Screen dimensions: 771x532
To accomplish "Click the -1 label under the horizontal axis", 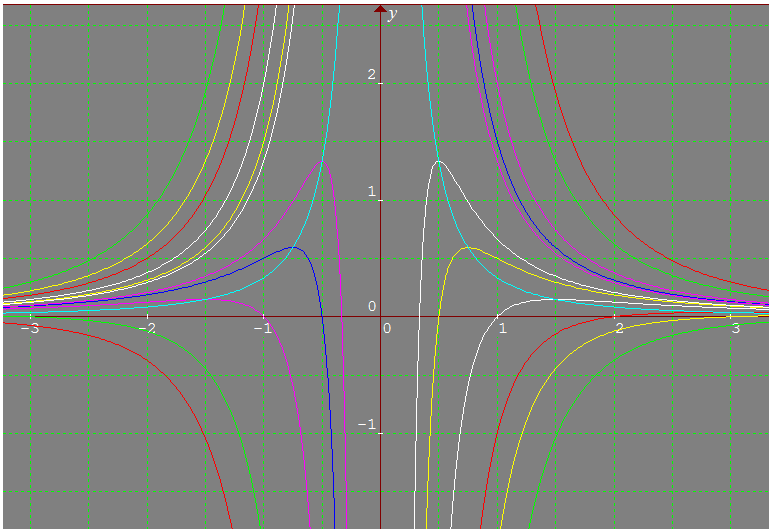I will pyautogui.click(x=263, y=328).
